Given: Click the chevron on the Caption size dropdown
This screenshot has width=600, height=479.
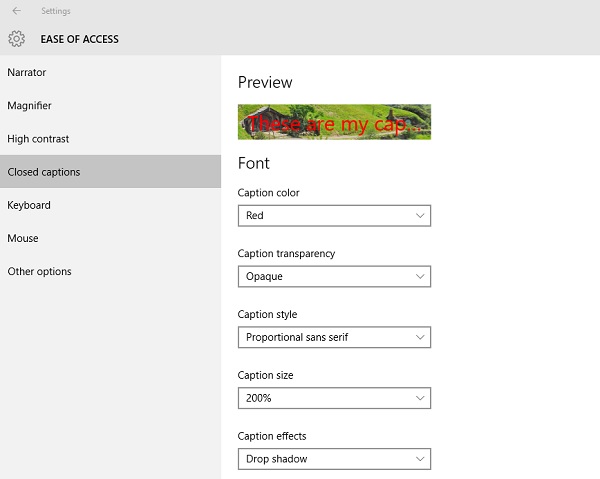Looking at the screenshot, I should (420, 399).
